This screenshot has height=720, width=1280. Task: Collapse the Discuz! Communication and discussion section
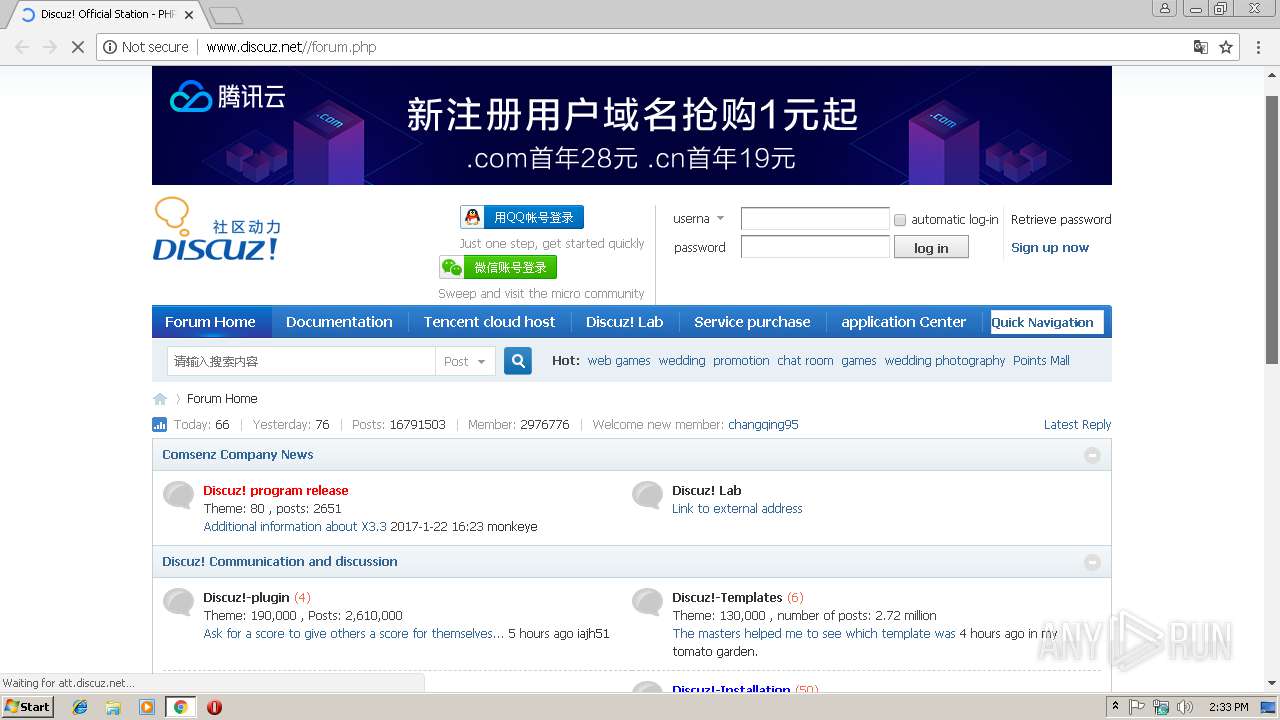pos(1092,562)
